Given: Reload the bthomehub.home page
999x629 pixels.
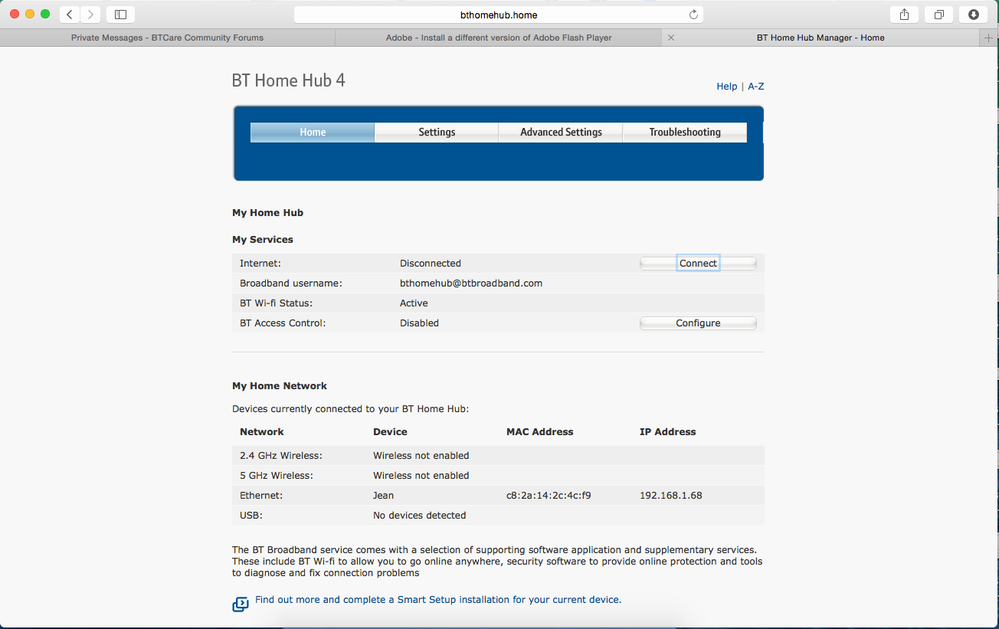Looking at the screenshot, I should [693, 15].
